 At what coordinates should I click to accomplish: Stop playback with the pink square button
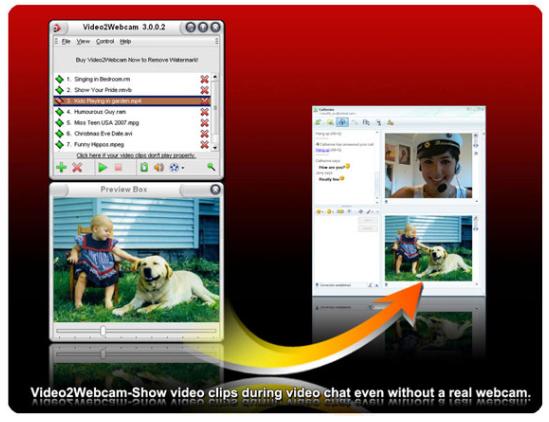[x=118, y=168]
